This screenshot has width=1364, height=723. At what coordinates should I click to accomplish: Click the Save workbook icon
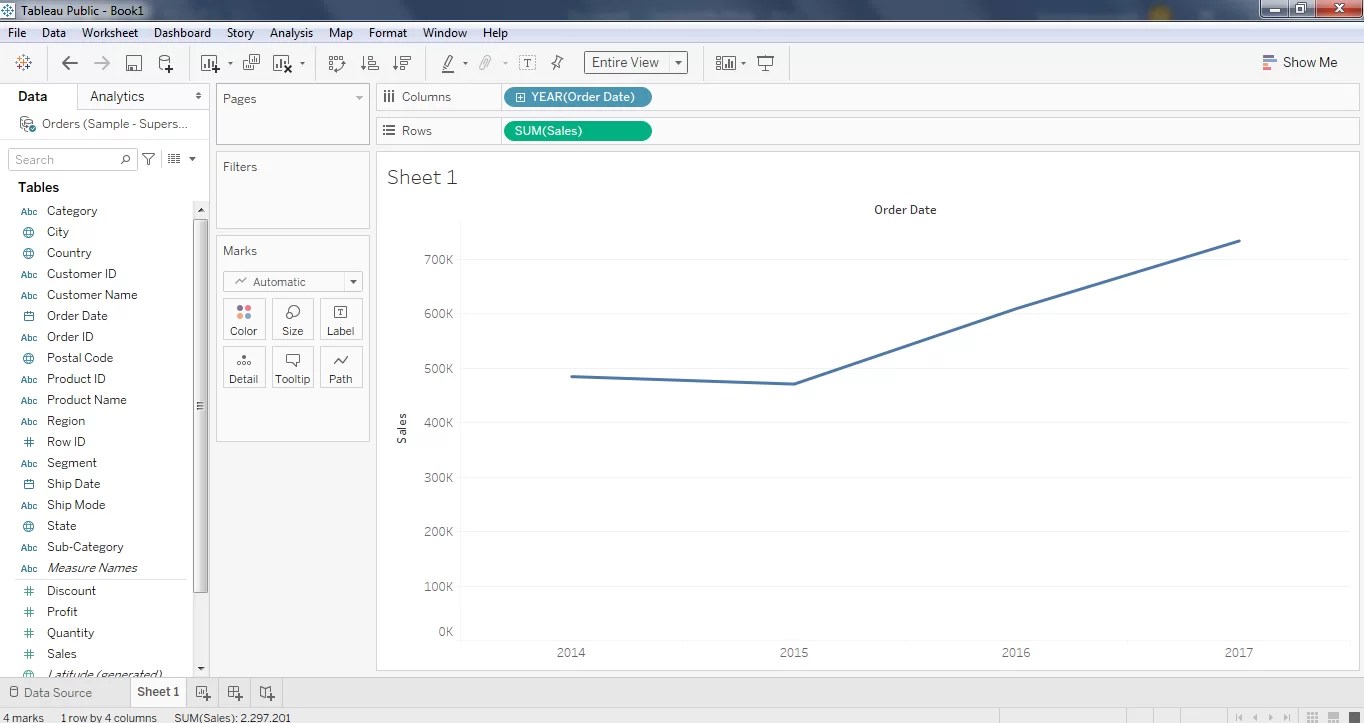point(133,63)
